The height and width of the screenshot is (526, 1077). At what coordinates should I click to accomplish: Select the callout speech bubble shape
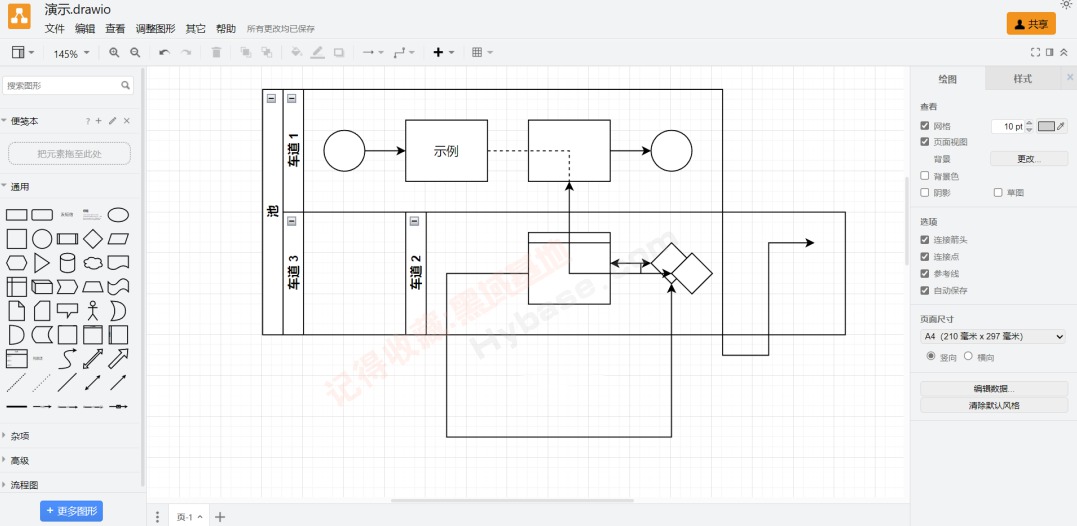click(x=67, y=311)
